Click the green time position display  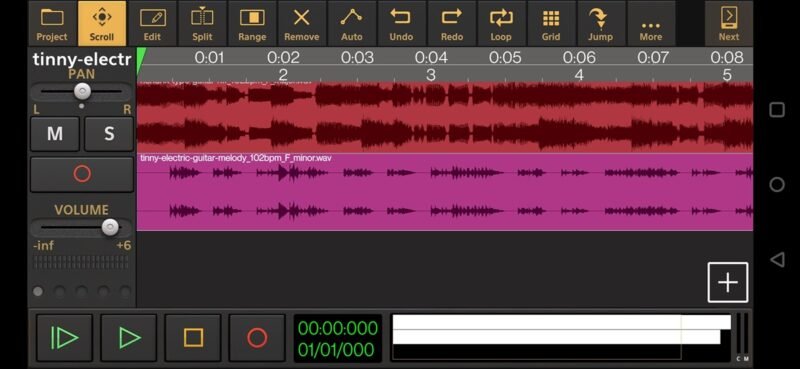pyautogui.click(x=338, y=338)
